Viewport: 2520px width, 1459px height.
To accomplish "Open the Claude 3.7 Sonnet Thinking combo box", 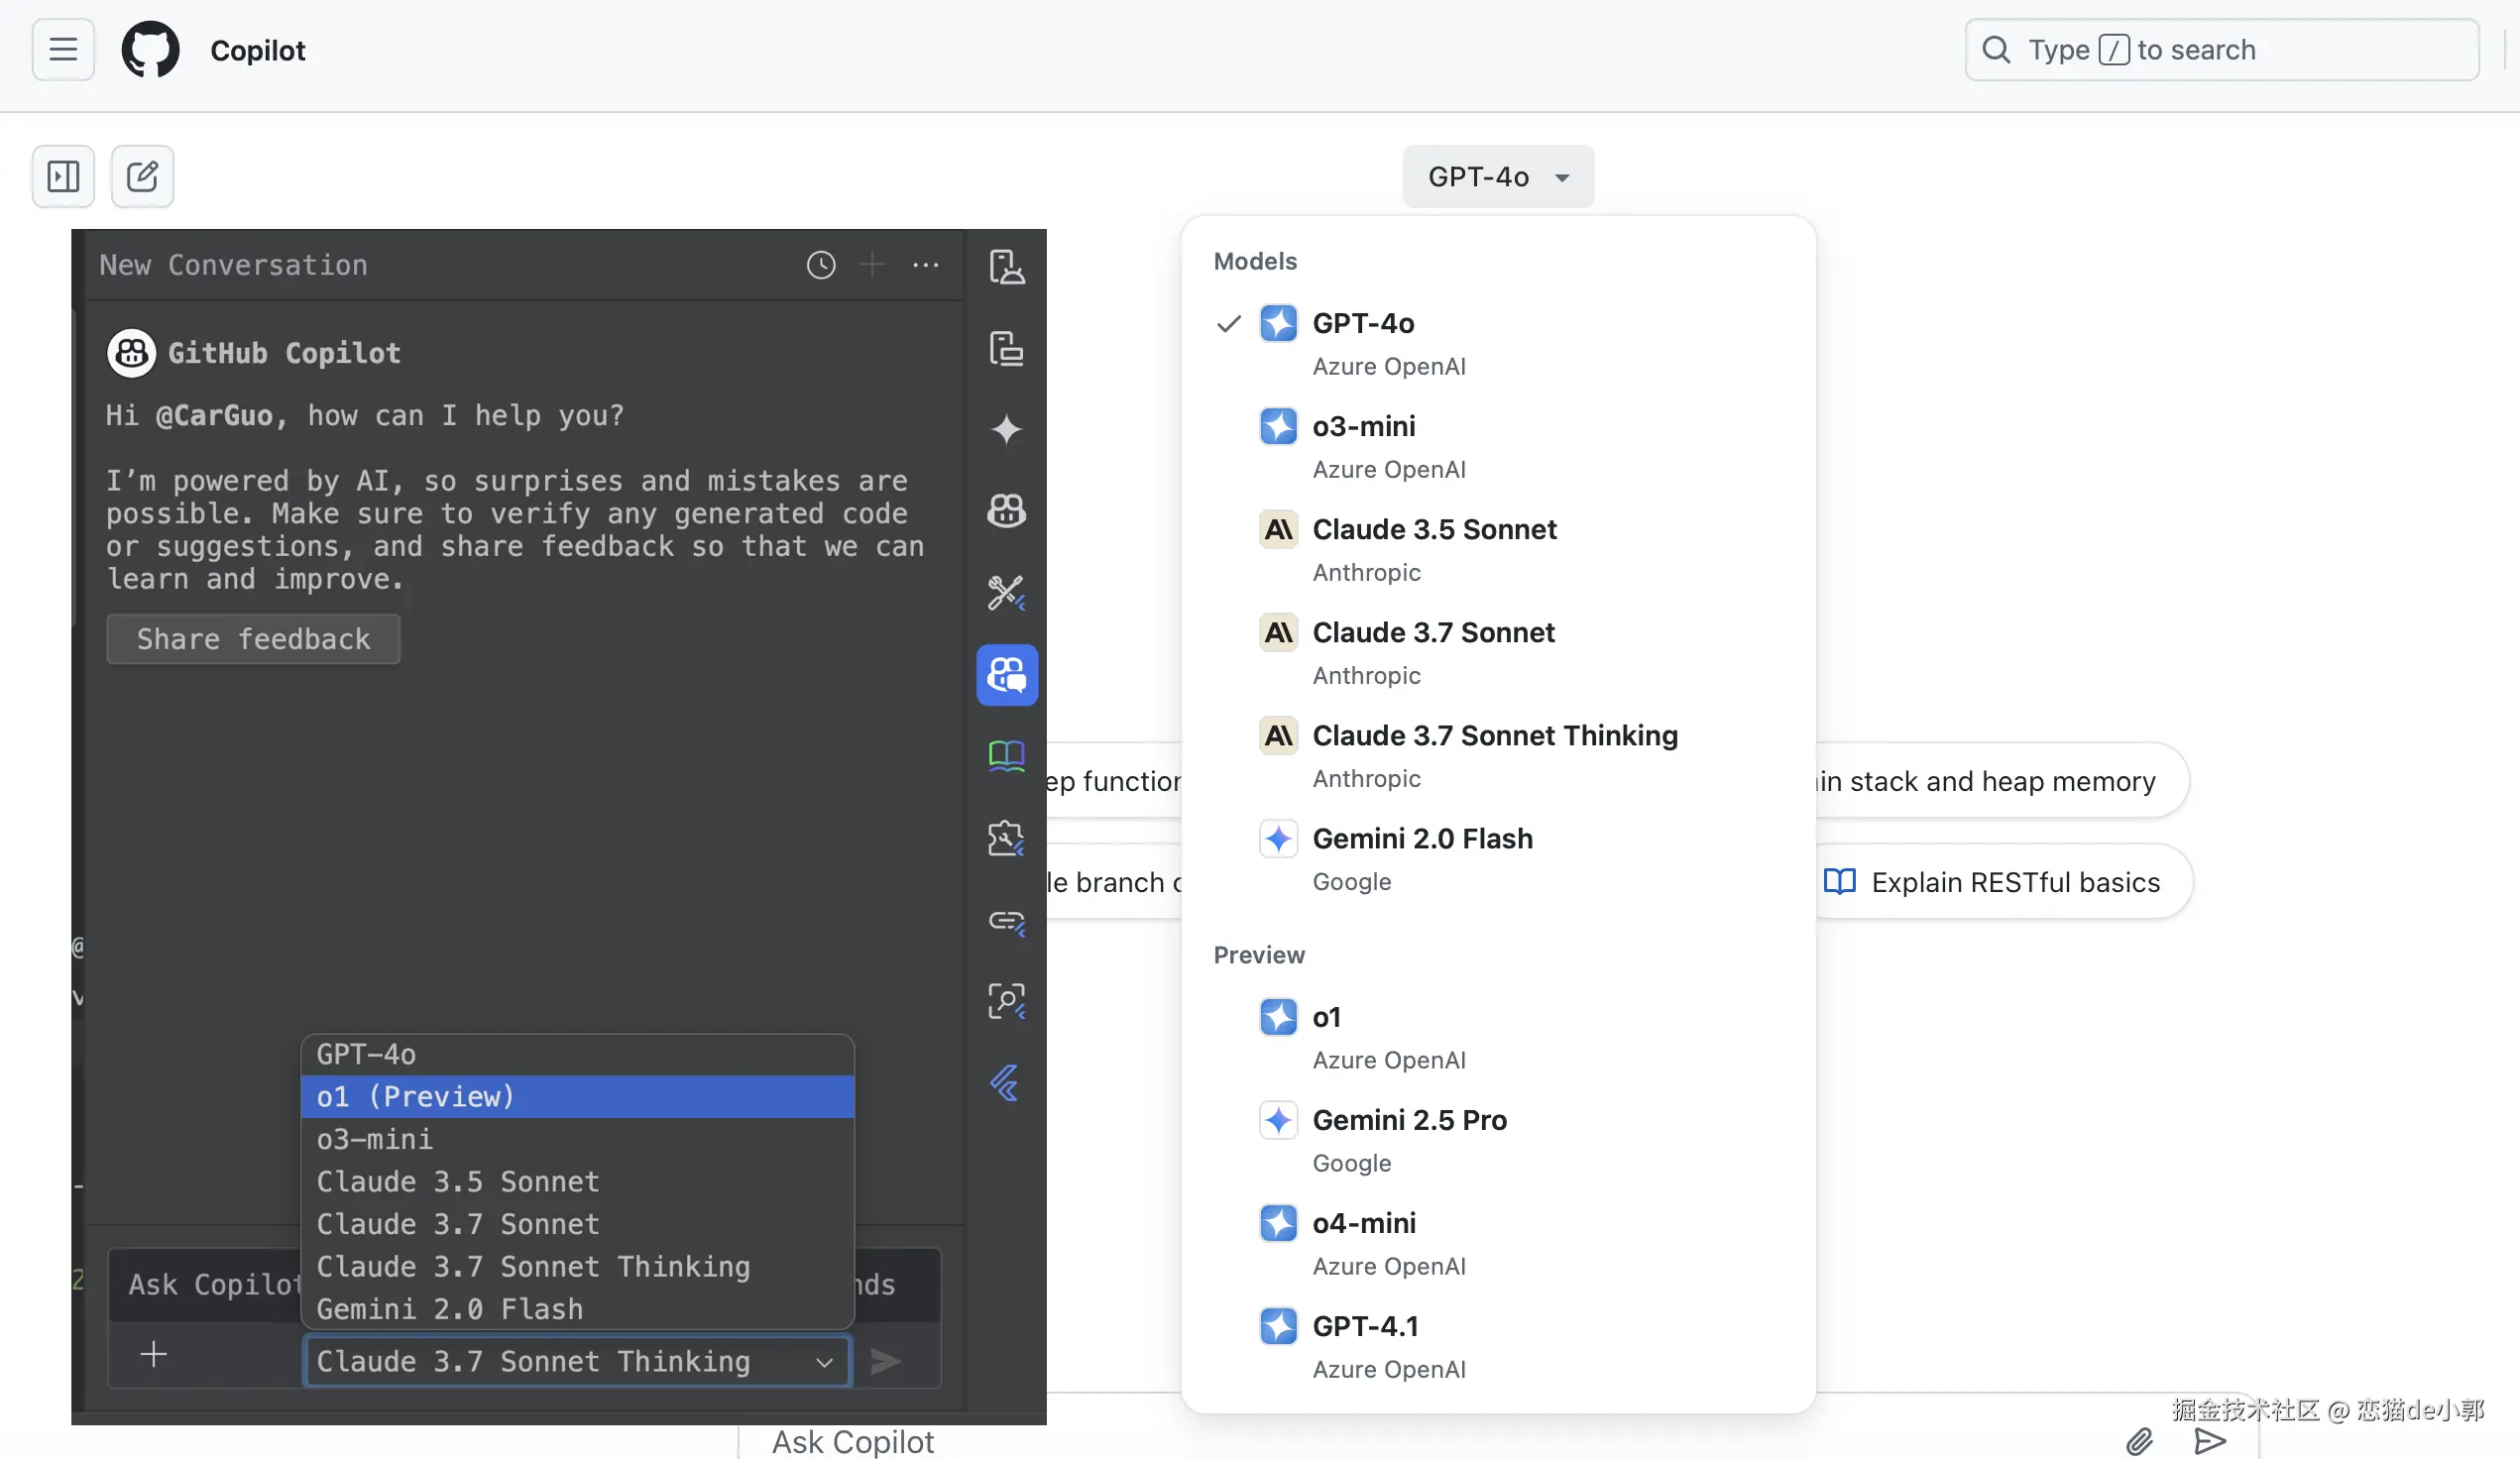I will [x=576, y=1361].
